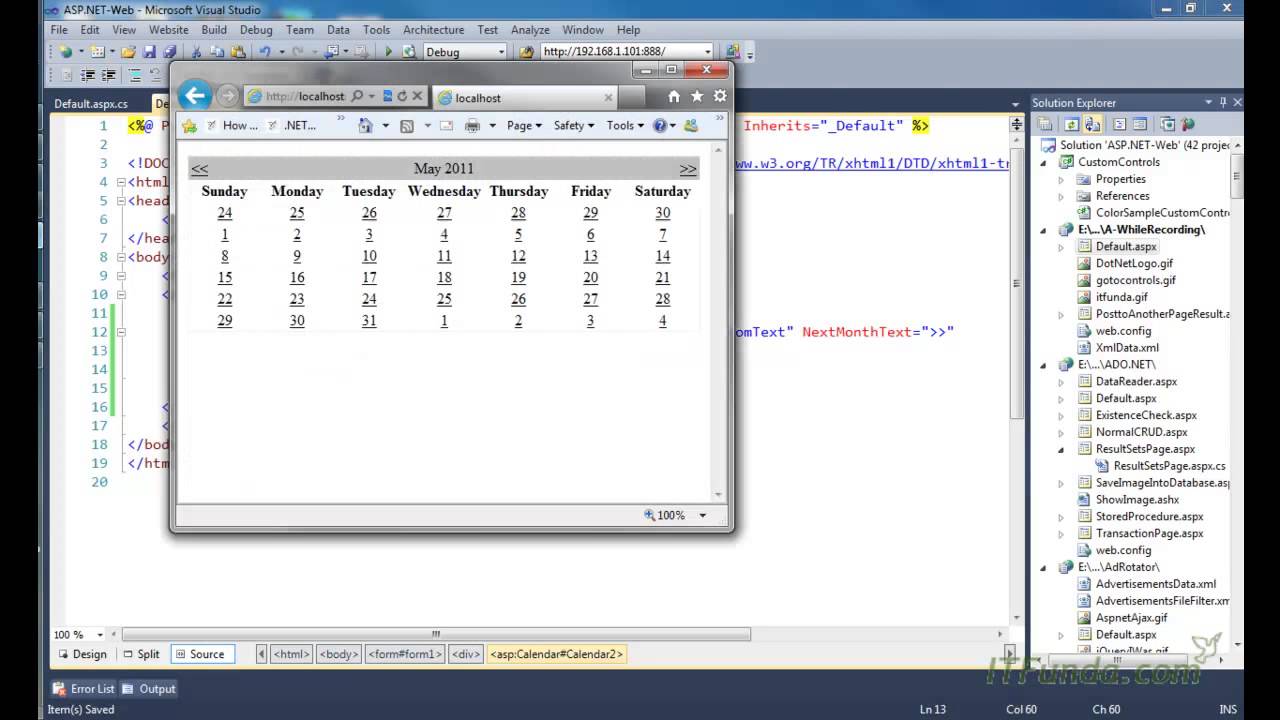This screenshot has width=1280, height=720.
Task: Open the browser Safety menu dropdown
Action: coord(574,125)
